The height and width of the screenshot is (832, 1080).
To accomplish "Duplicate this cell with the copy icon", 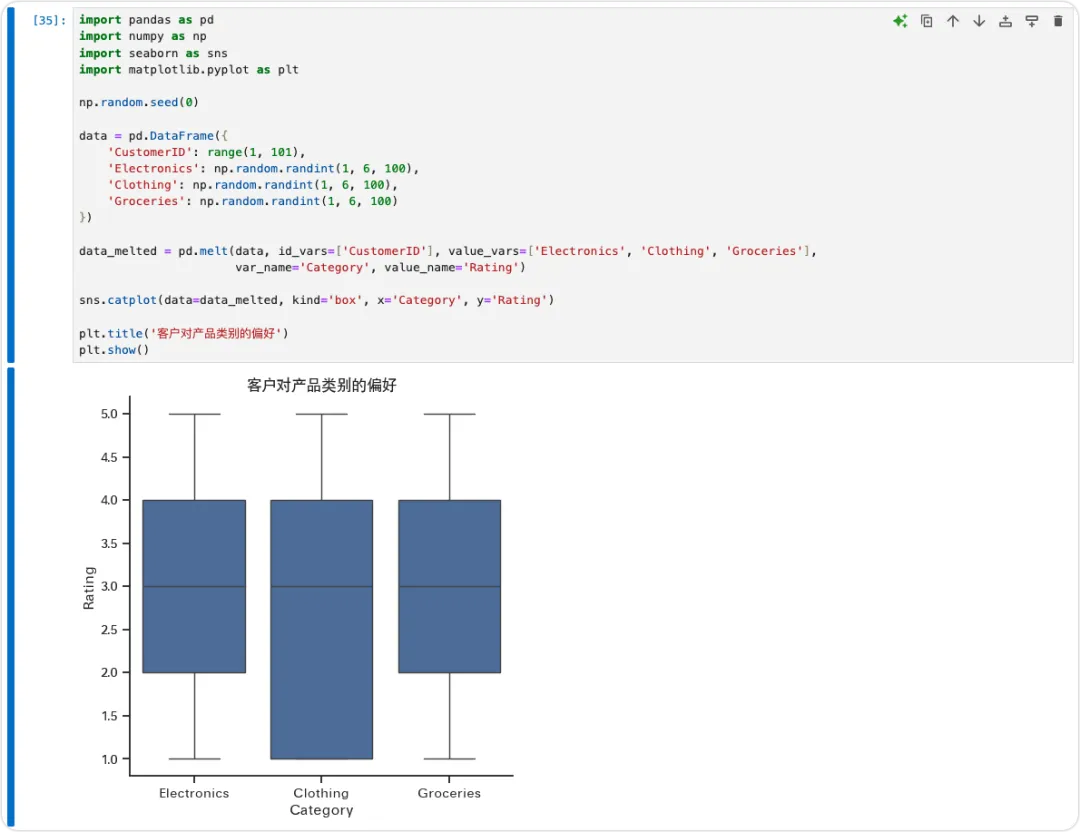I will point(926,21).
